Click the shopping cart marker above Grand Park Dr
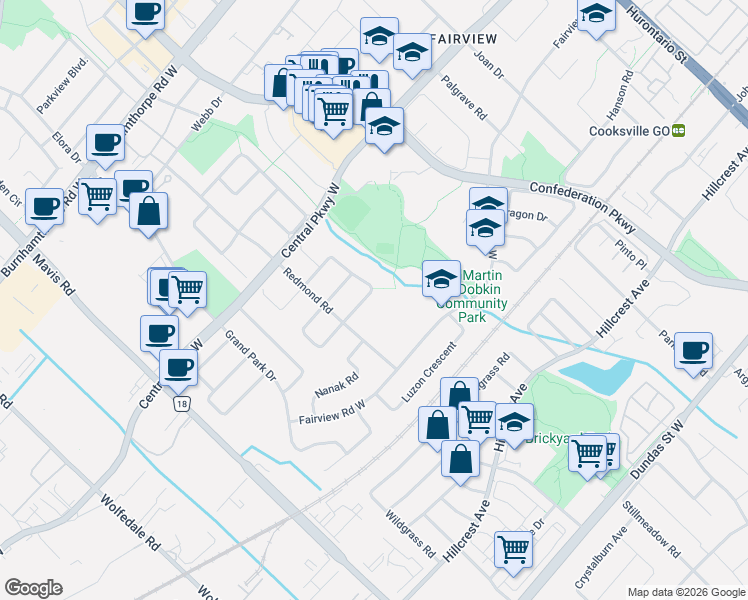748x600 pixels. pyautogui.click(x=187, y=292)
